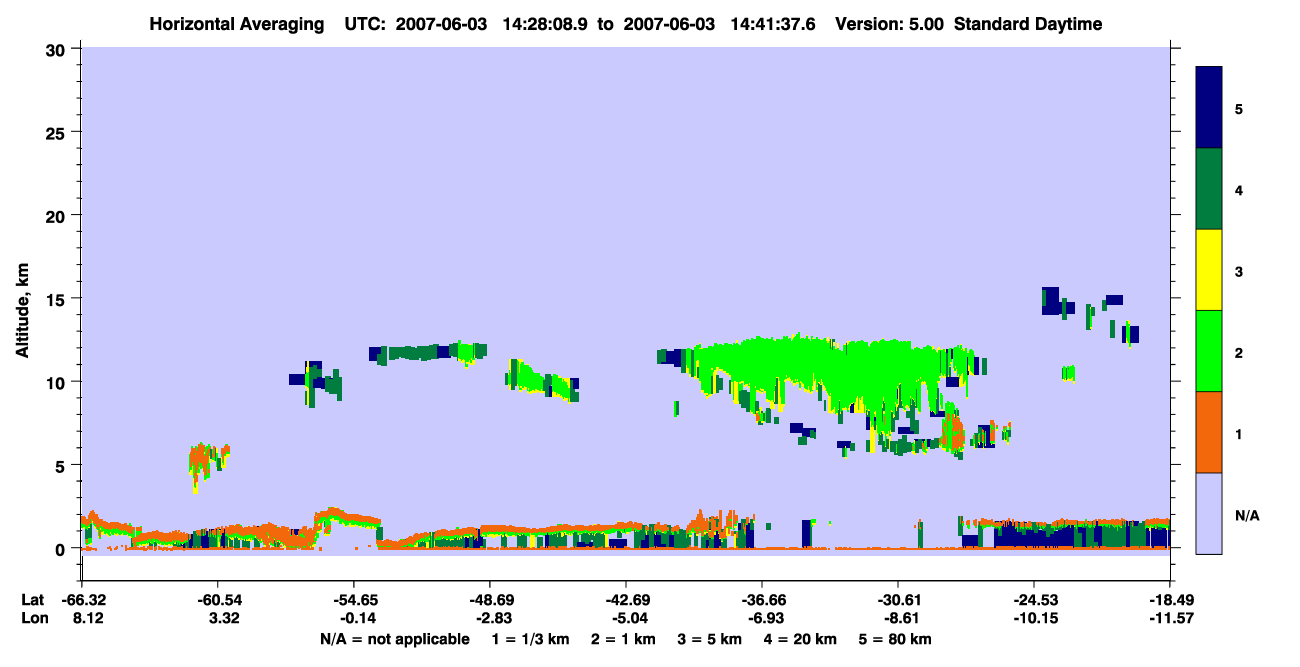1300x667 pixels.
Task: Click the colorbar label '2'
Action: click(x=1239, y=352)
